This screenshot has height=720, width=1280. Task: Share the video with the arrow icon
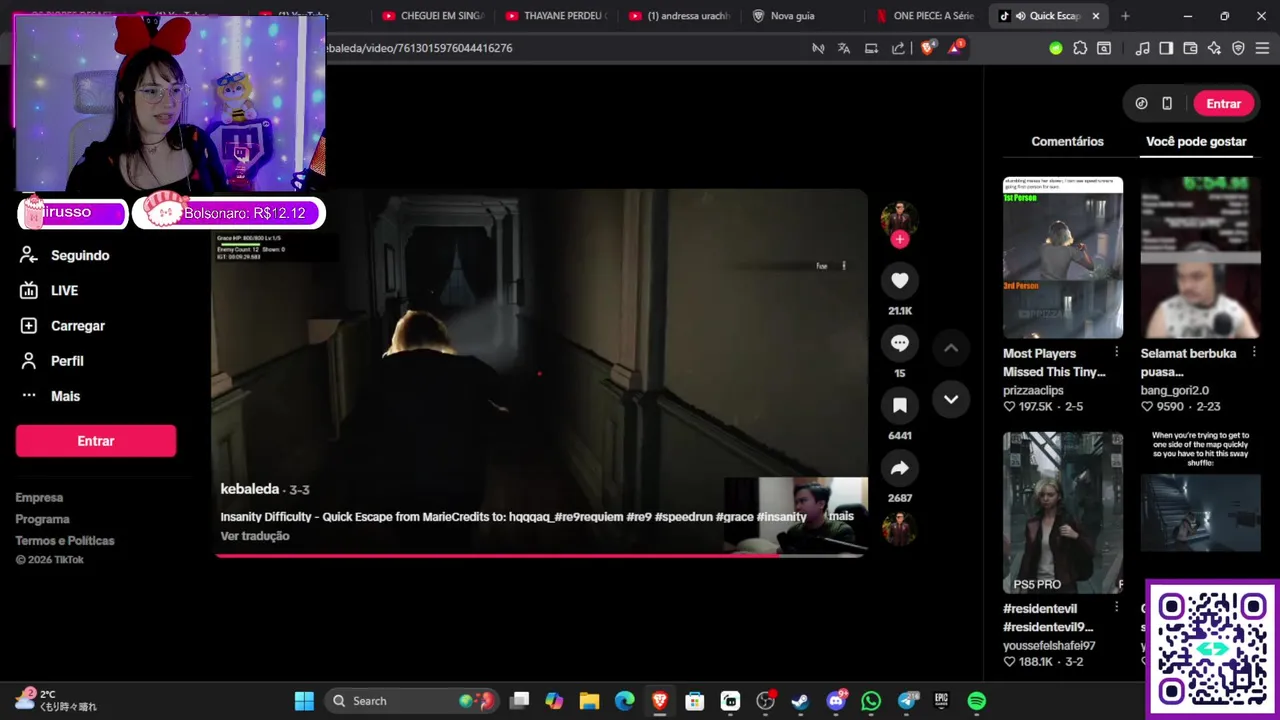899,468
